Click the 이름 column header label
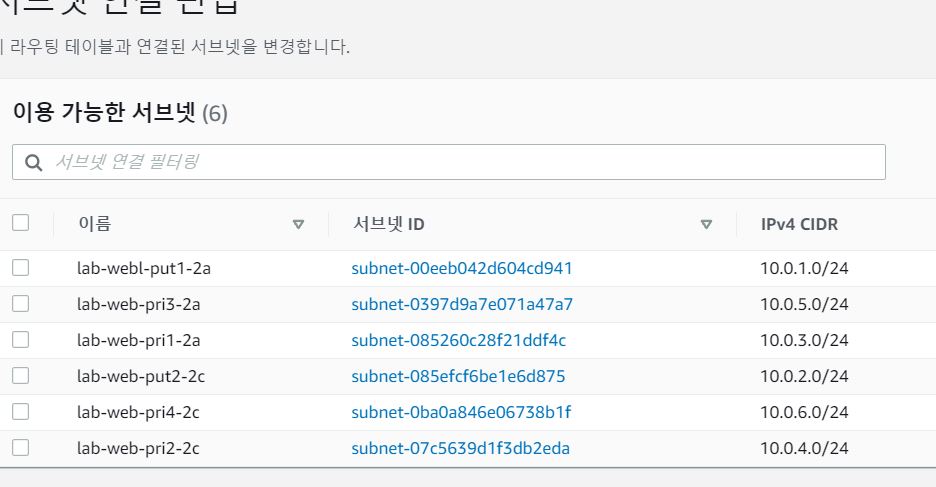936x487 pixels. tap(95, 224)
